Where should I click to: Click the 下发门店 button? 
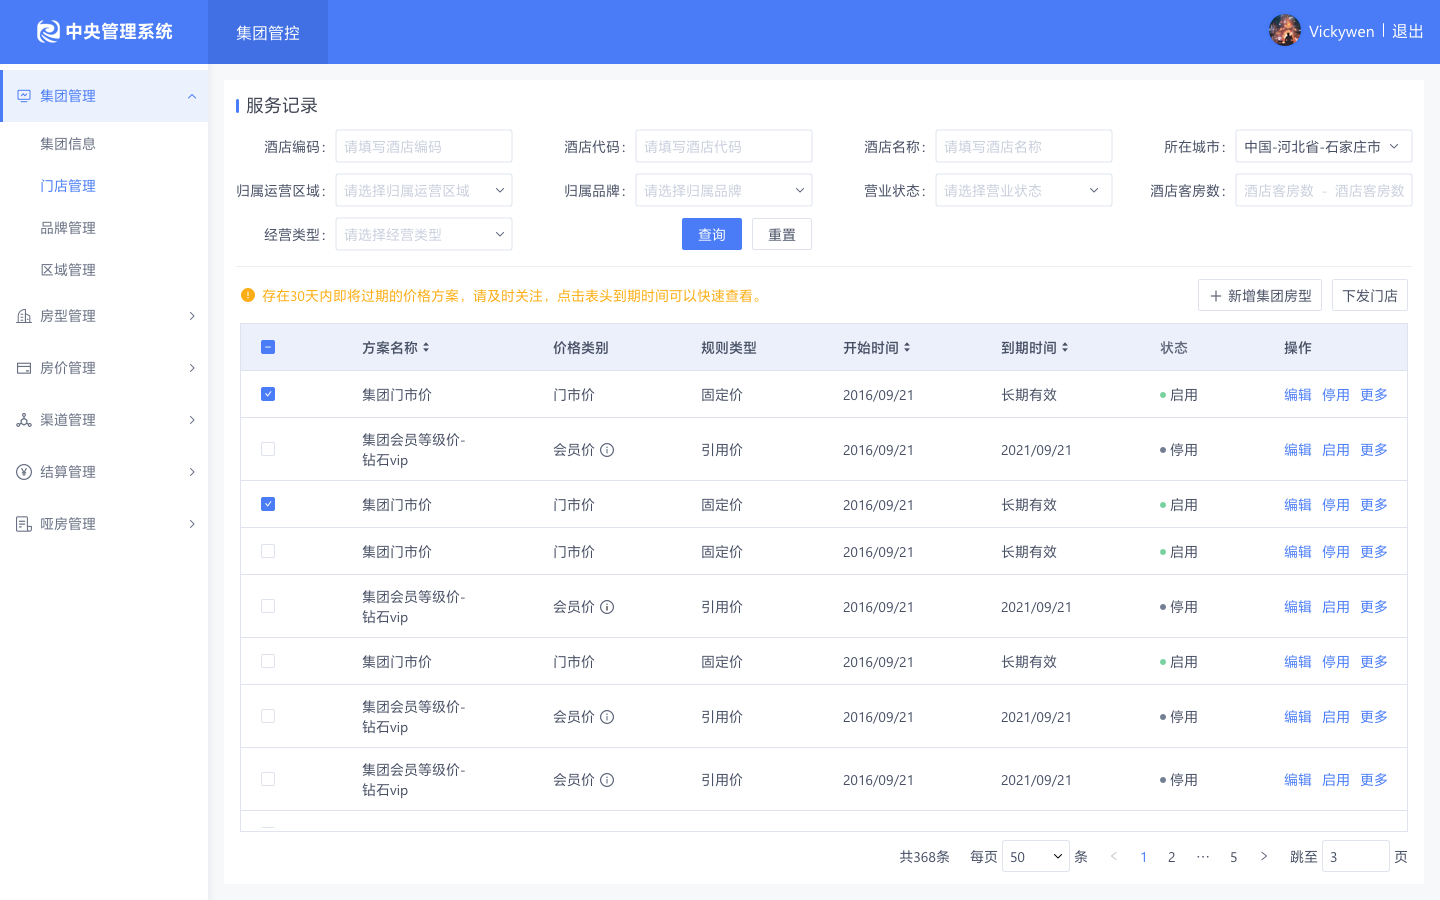(1370, 295)
